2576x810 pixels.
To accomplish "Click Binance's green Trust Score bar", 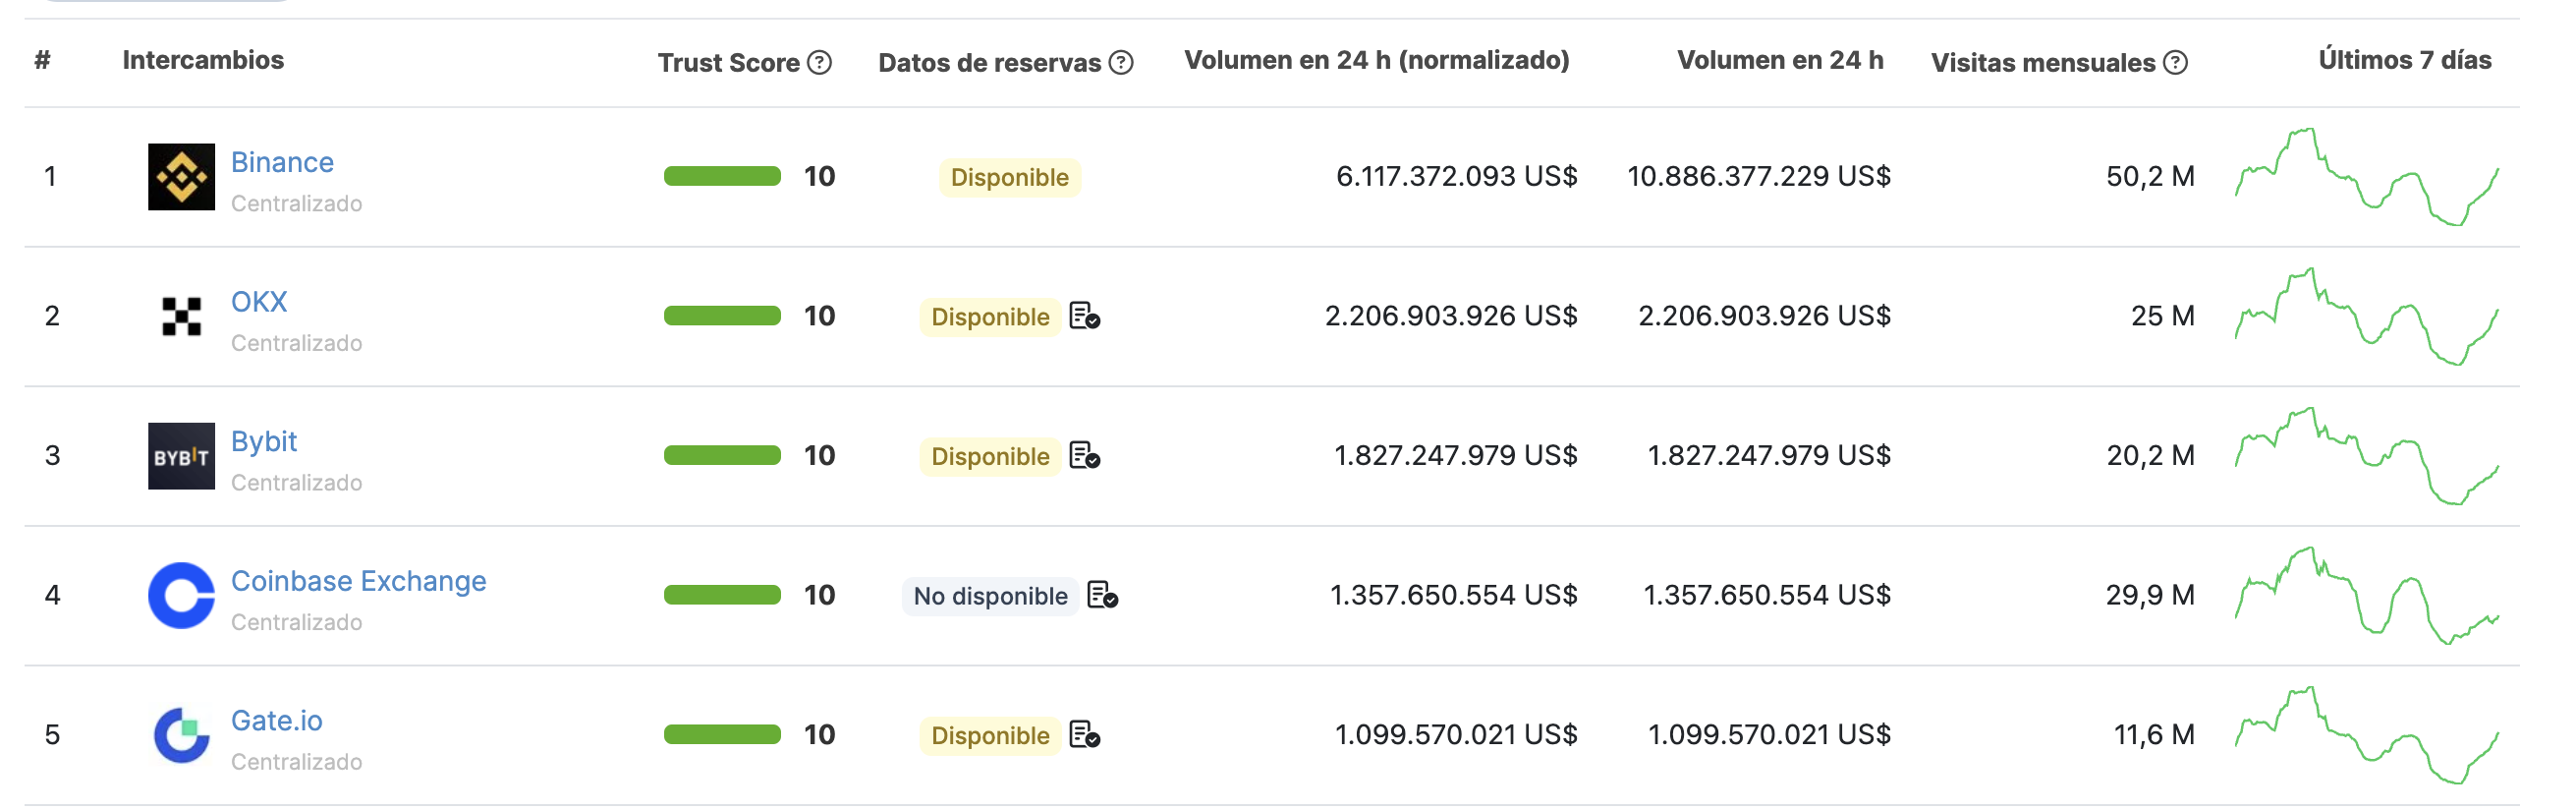I will point(722,177).
